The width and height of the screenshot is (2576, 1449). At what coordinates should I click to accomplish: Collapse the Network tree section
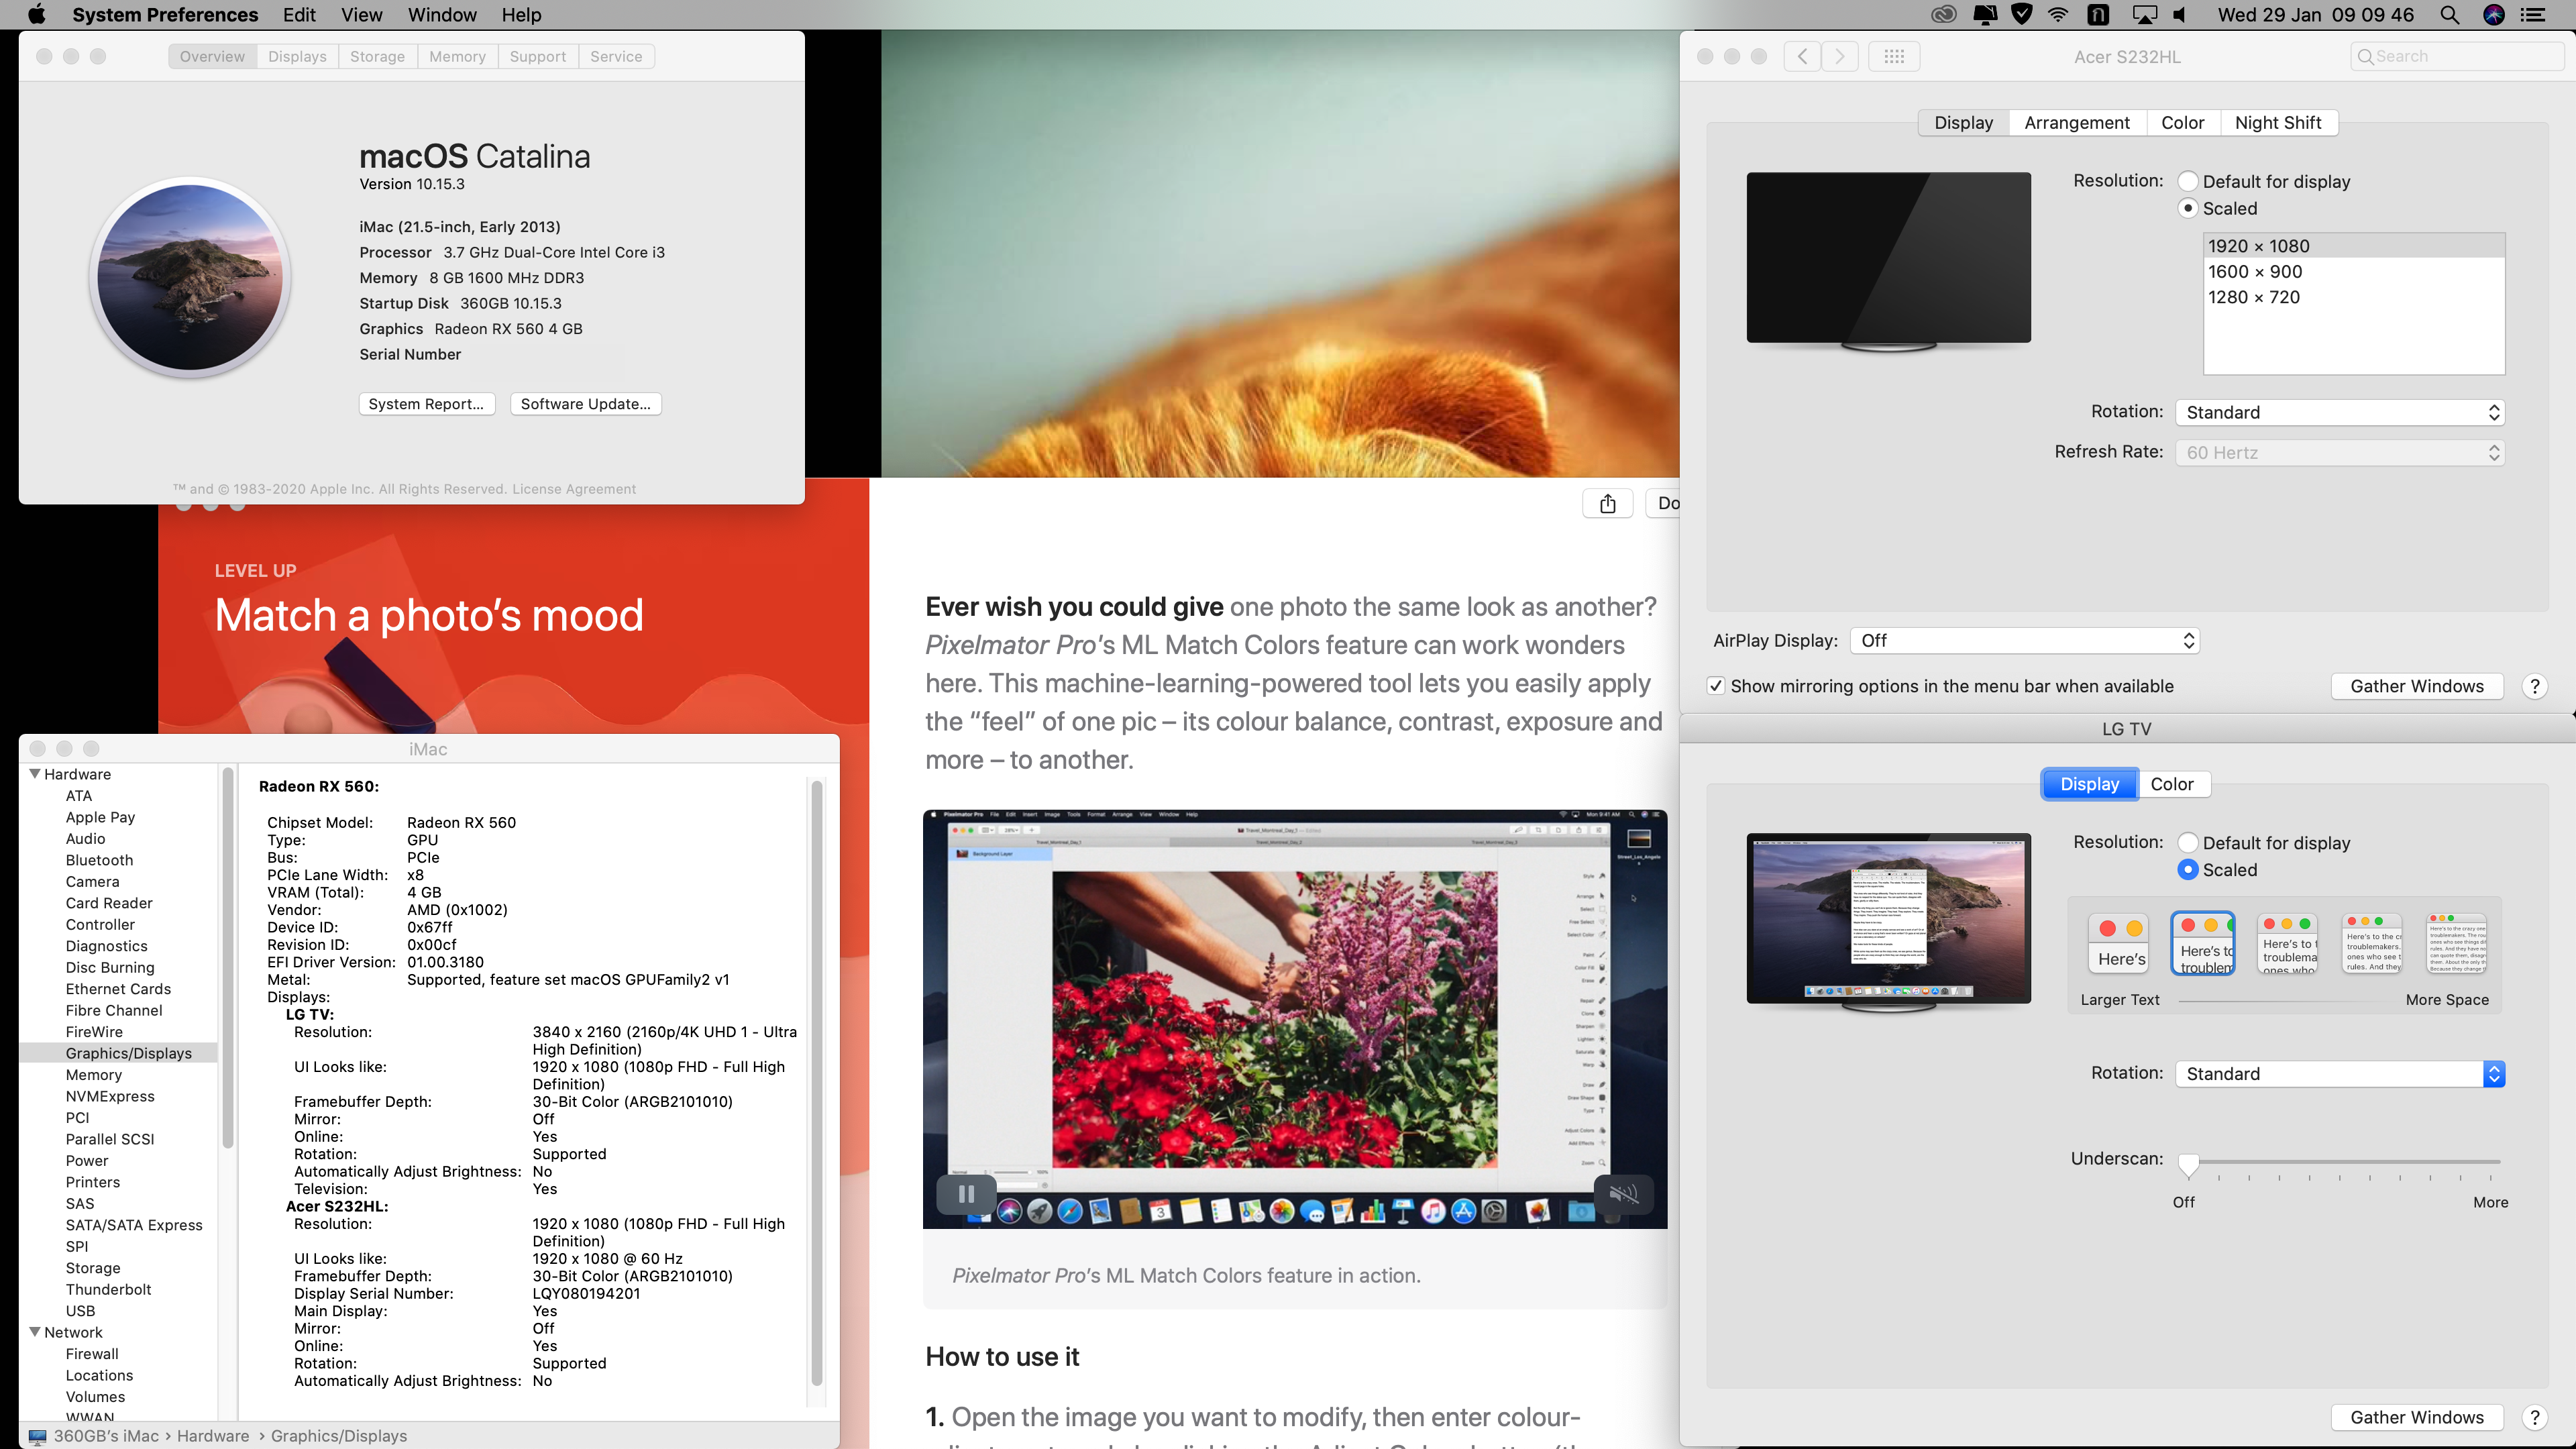coord(35,1332)
